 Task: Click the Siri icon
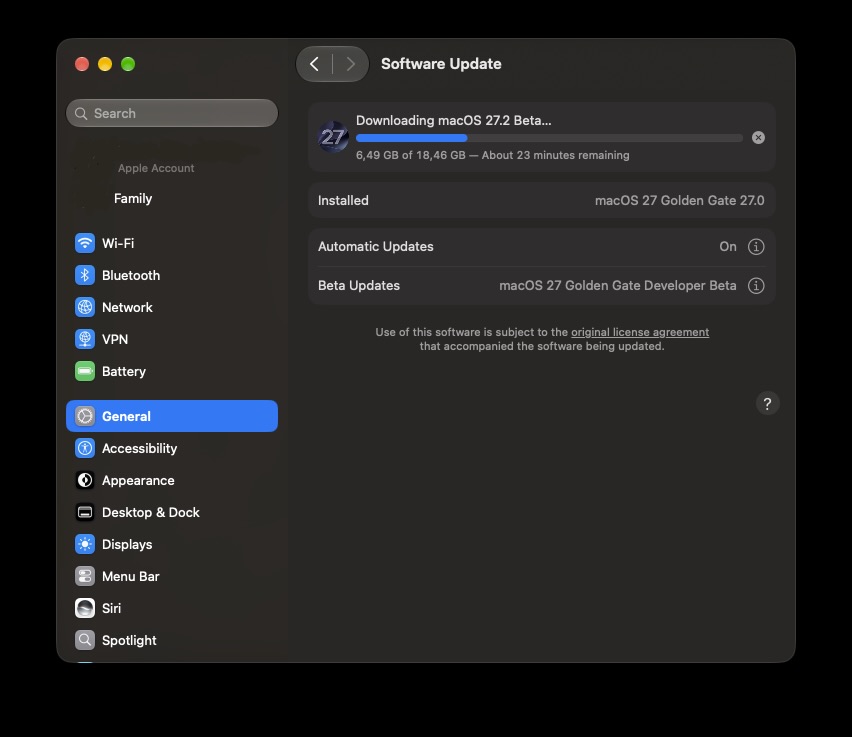pyautogui.click(x=85, y=608)
